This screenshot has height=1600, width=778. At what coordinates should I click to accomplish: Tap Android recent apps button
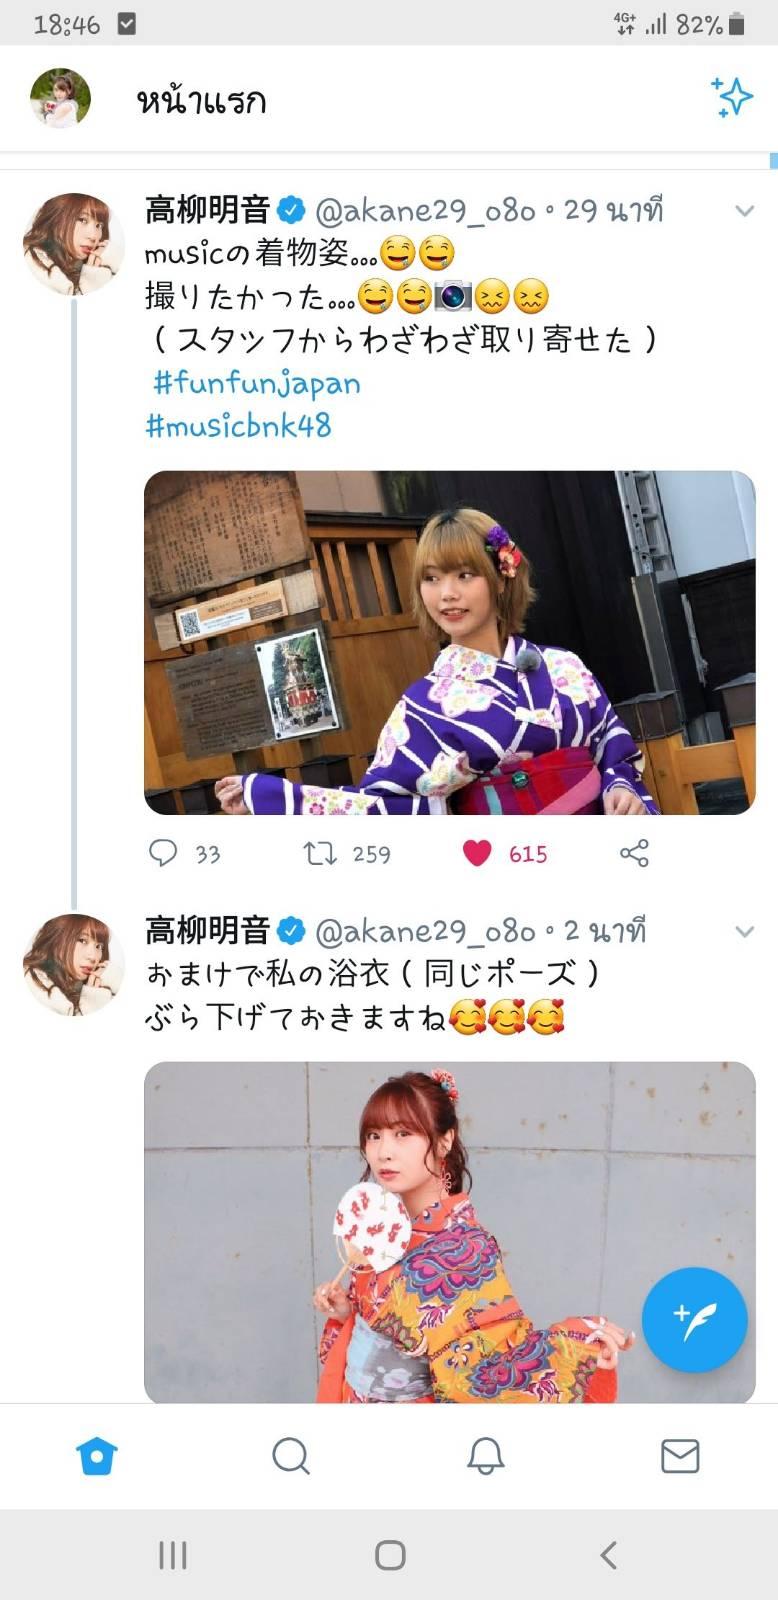pos(173,1555)
